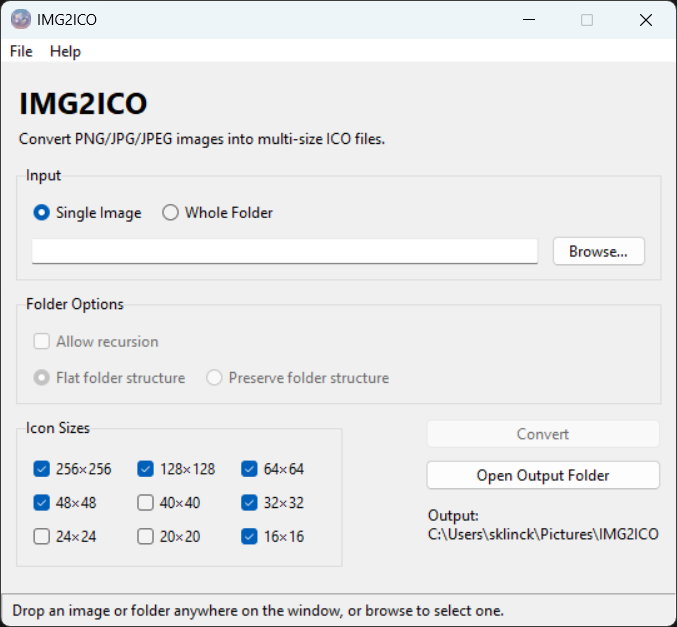Check the 24×24 icon size box
The width and height of the screenshot is (677, 627).
(x=42, y=537)
